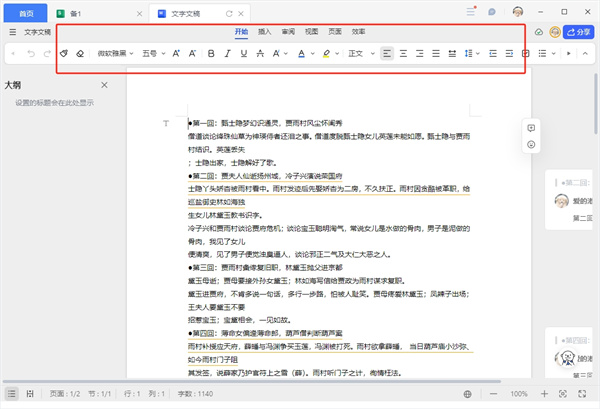Viewport: 600px width, 409px height.
Task: Click the refresh icon on 文字文稿 tab
Action: pyautogui.click(x=229, y=14)
